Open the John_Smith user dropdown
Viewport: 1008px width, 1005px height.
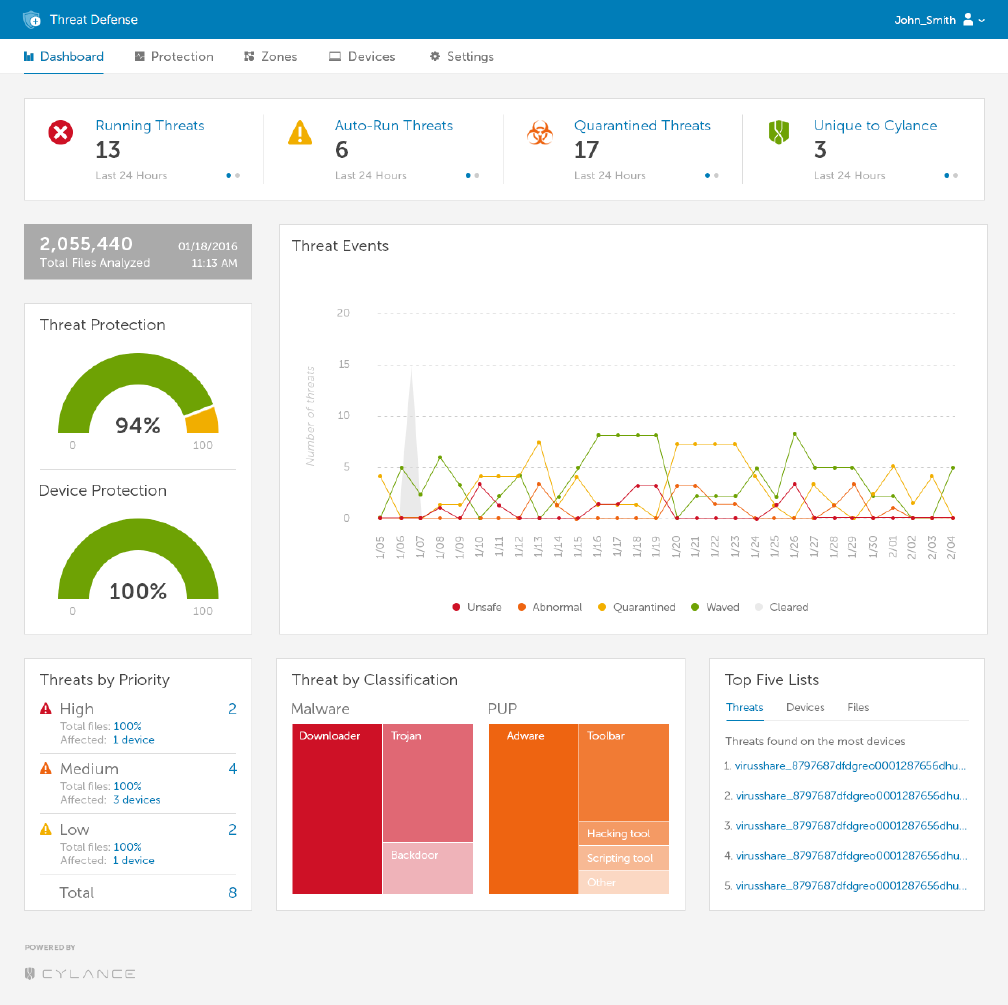point(939,20)
